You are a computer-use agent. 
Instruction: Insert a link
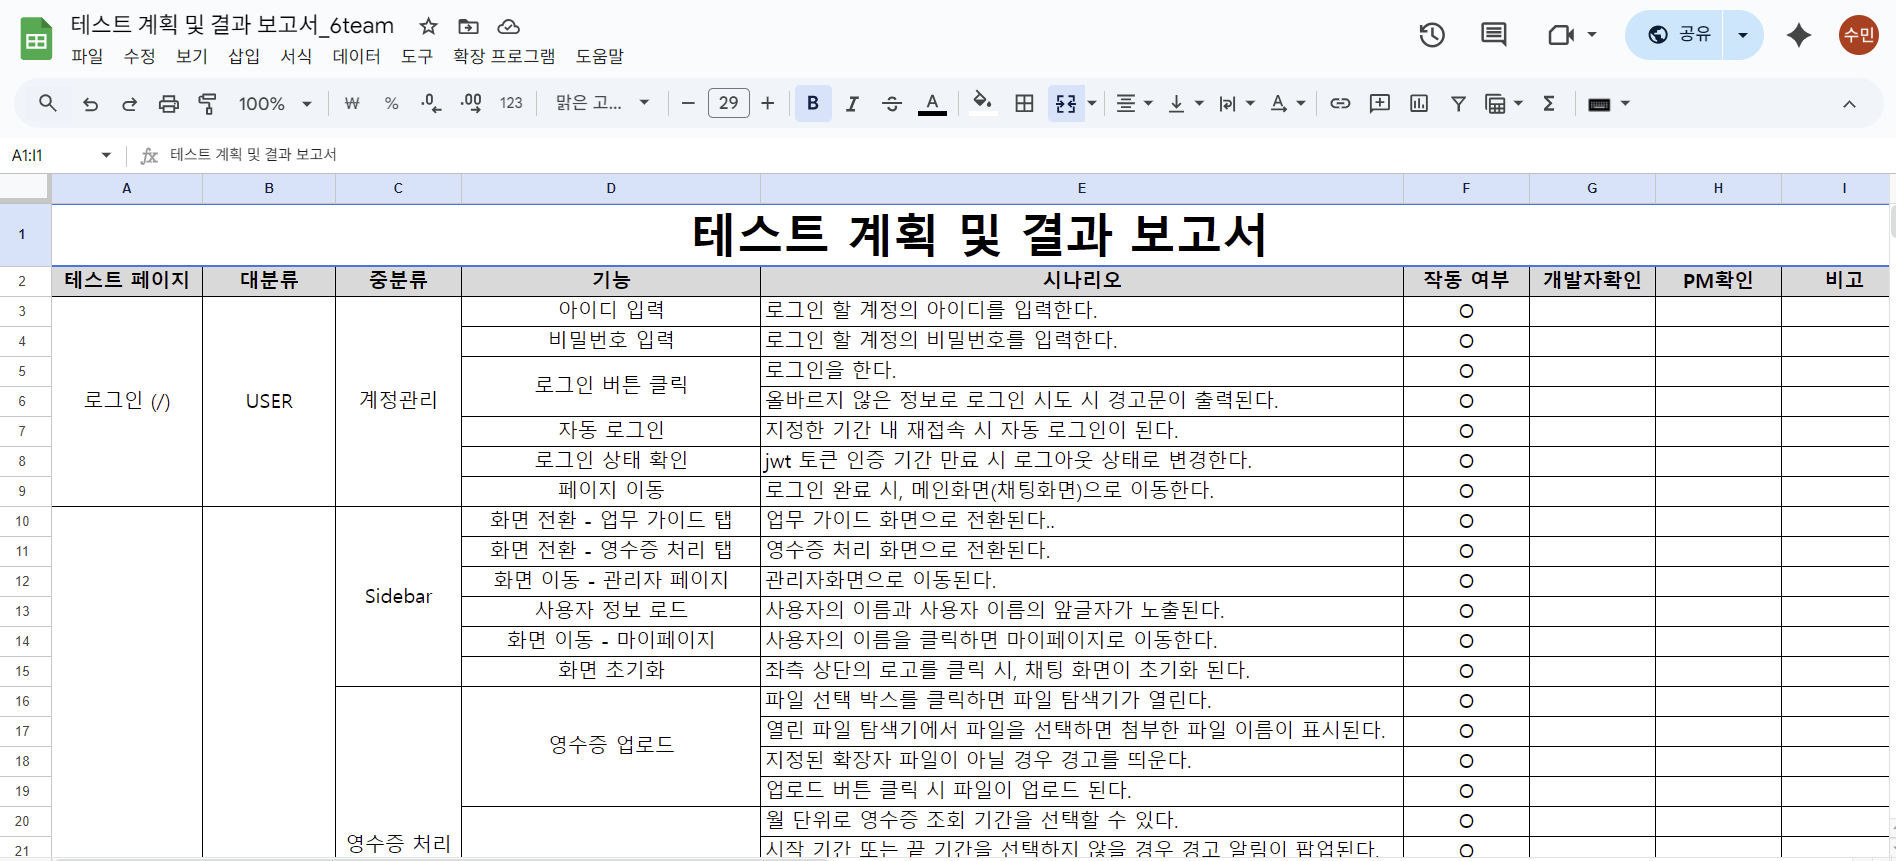[1340, 103]
